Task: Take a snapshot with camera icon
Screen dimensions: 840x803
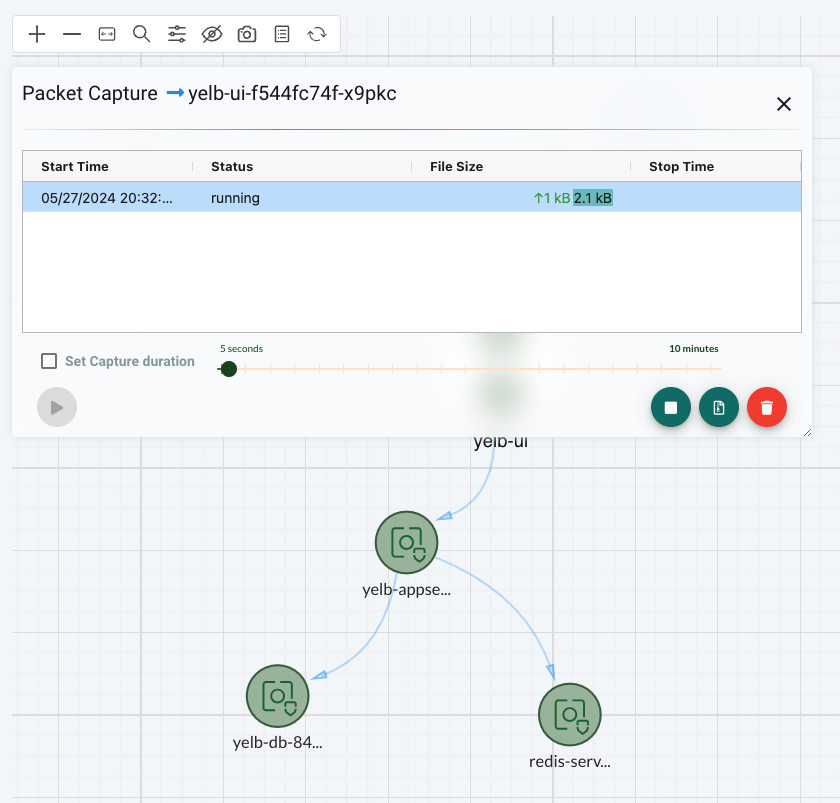Action: [247, 34]
